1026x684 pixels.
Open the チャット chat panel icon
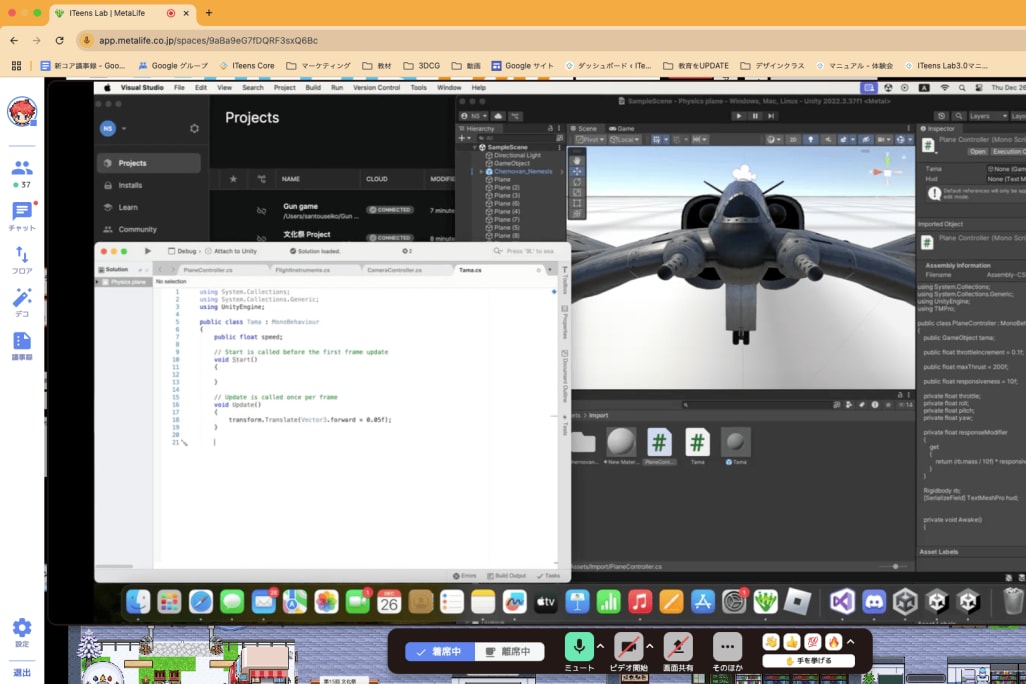(x=22, y=212)
